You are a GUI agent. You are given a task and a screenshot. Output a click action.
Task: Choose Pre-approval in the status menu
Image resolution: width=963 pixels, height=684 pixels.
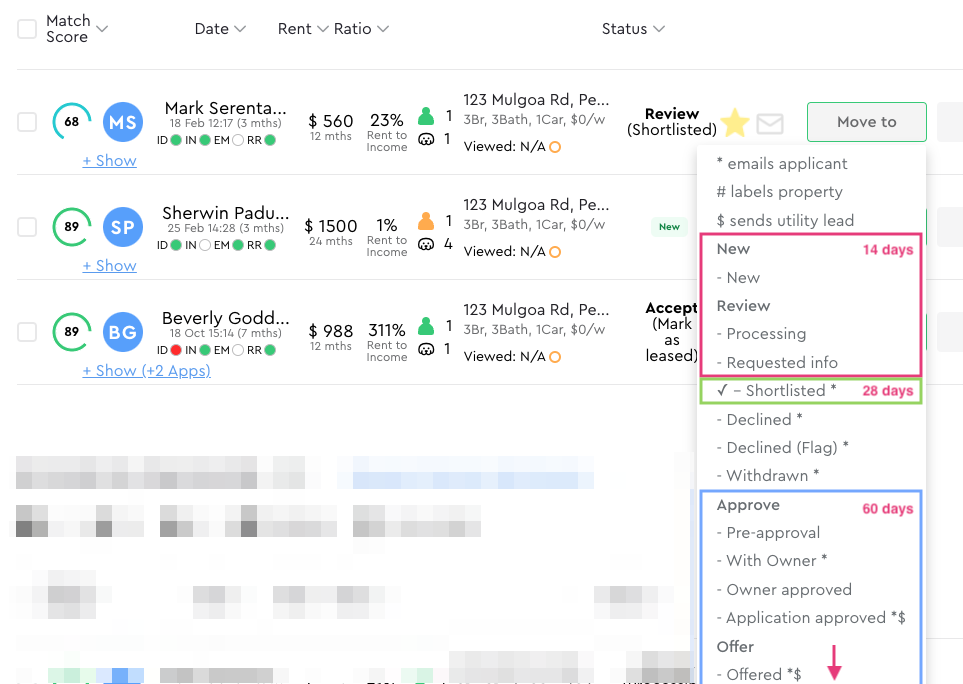click(773, 533)
